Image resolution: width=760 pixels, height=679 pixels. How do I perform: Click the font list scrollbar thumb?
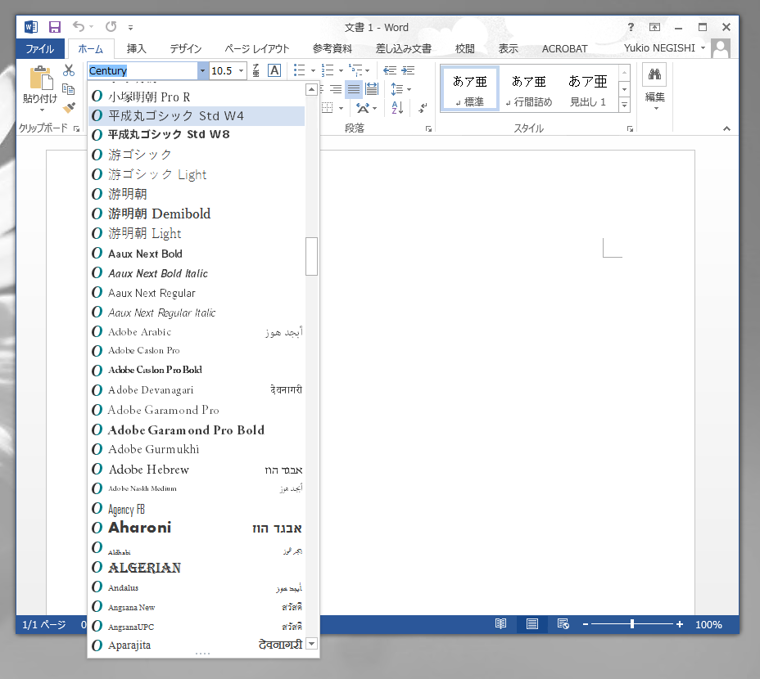[312, 256]
